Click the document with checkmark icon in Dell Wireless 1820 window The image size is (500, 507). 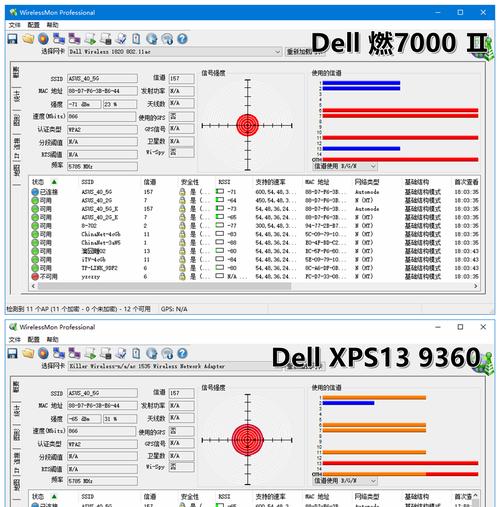point(121,39)
